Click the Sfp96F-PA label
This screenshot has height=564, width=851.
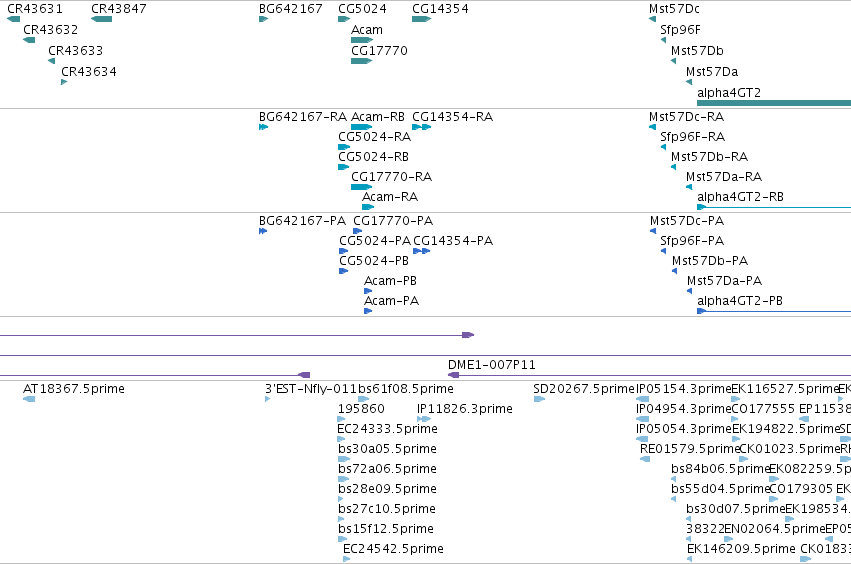(692, 241)
